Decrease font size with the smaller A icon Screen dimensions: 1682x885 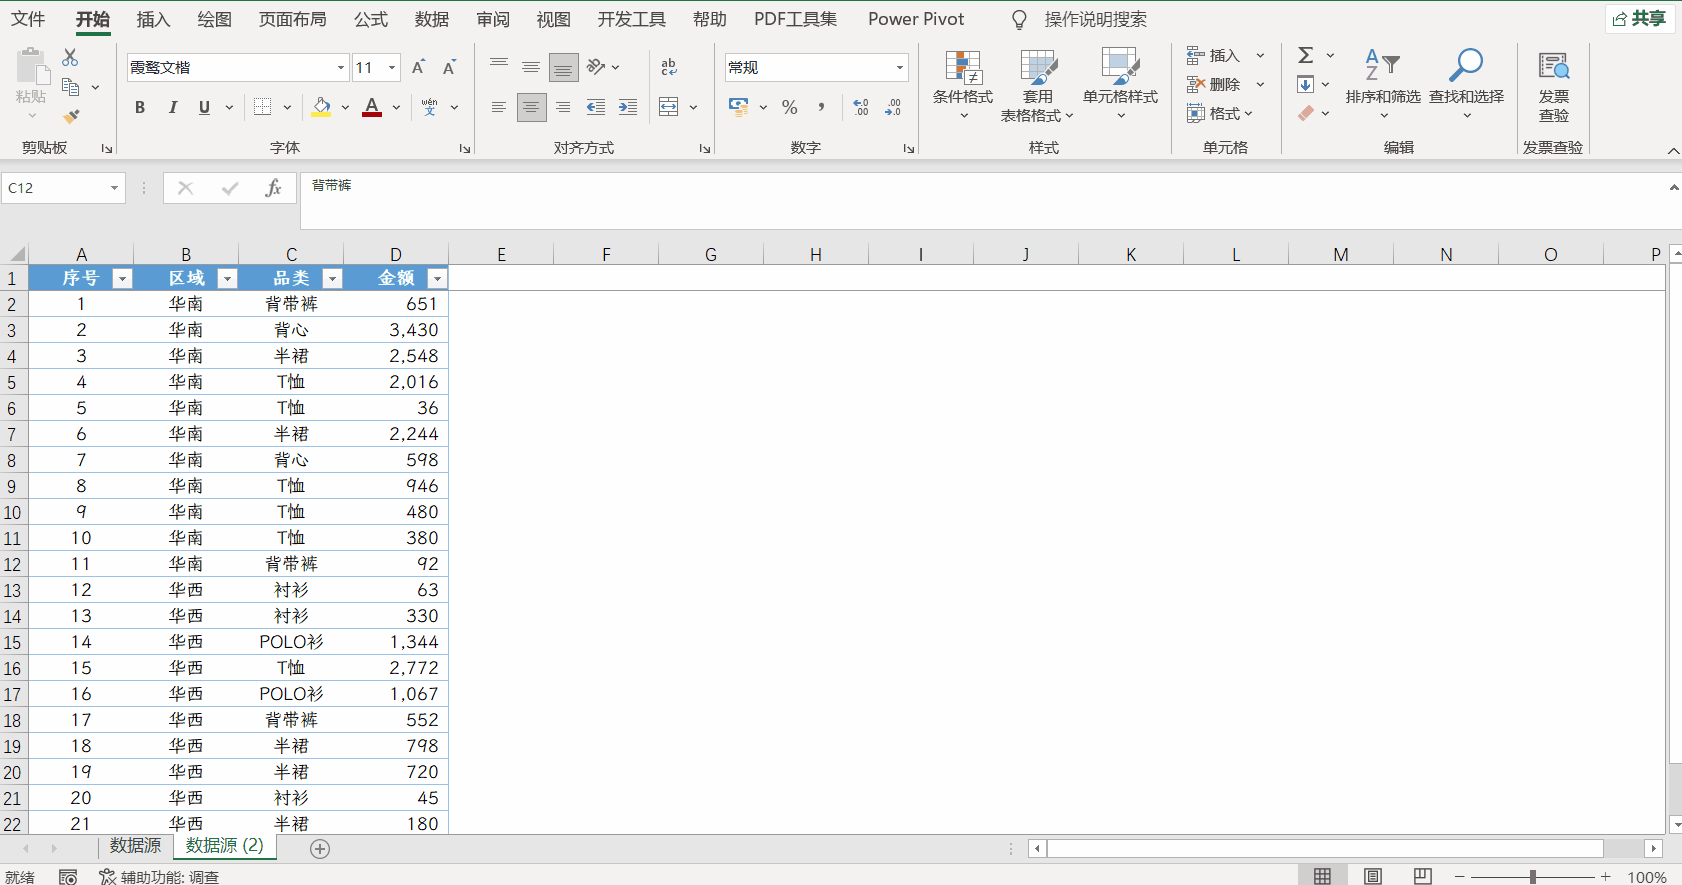point(449,67)
